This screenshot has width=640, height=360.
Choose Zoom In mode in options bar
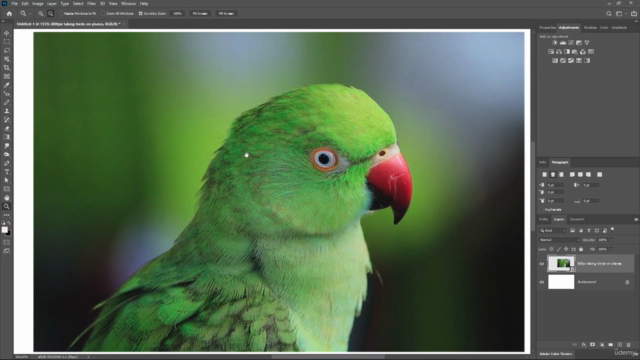tap(41, 13)
